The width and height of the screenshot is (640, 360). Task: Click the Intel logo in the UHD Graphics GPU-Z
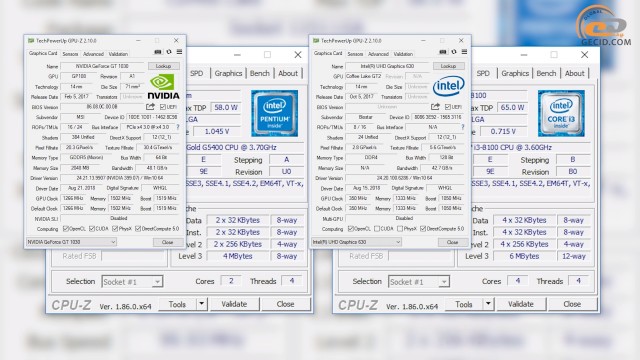pos(449,86)
